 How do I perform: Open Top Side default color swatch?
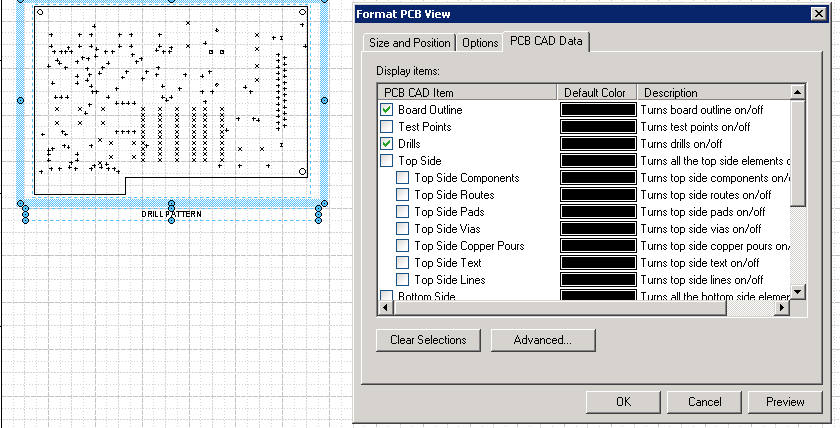tap(598, 161)
